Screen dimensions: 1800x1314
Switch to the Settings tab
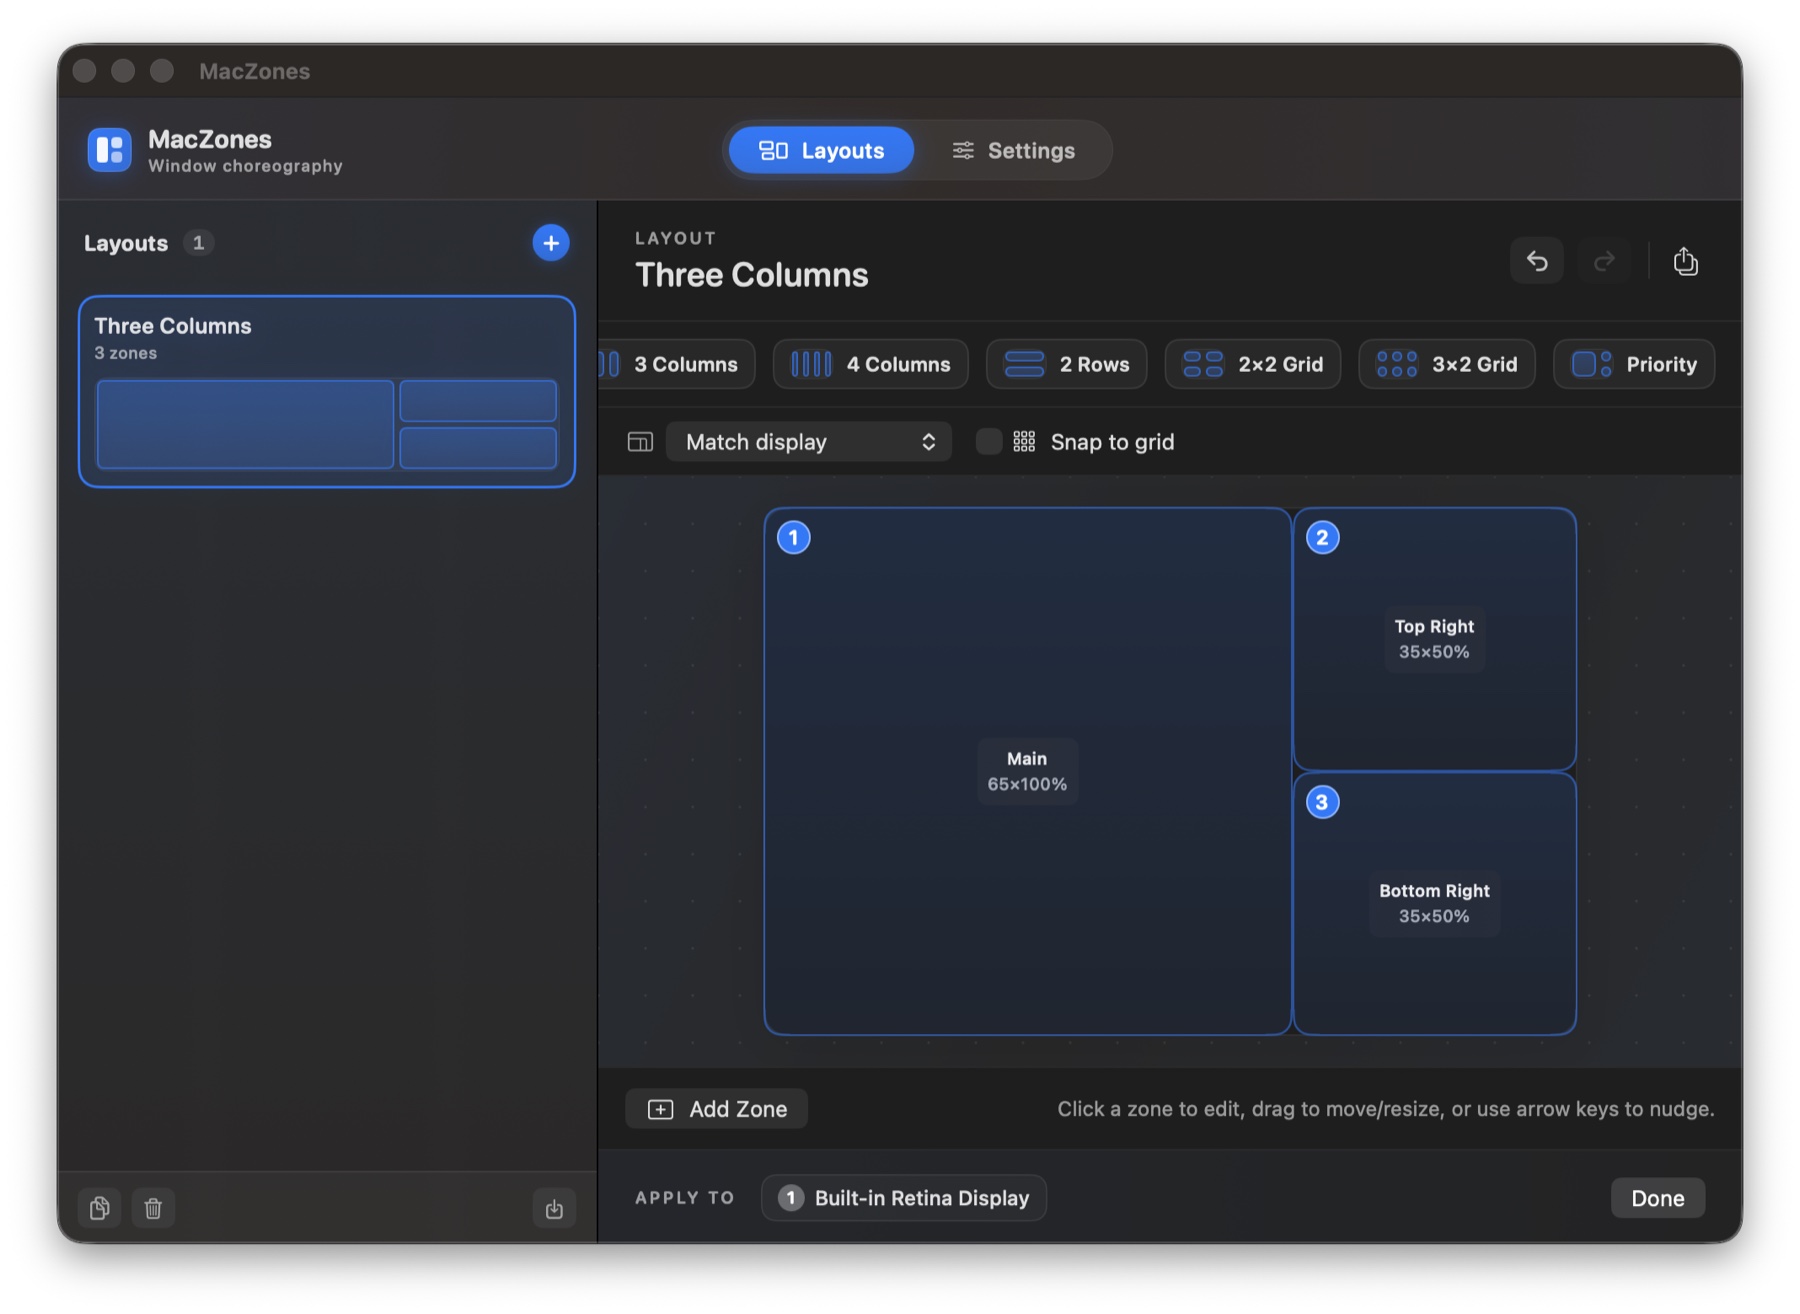pos(1013,150)
